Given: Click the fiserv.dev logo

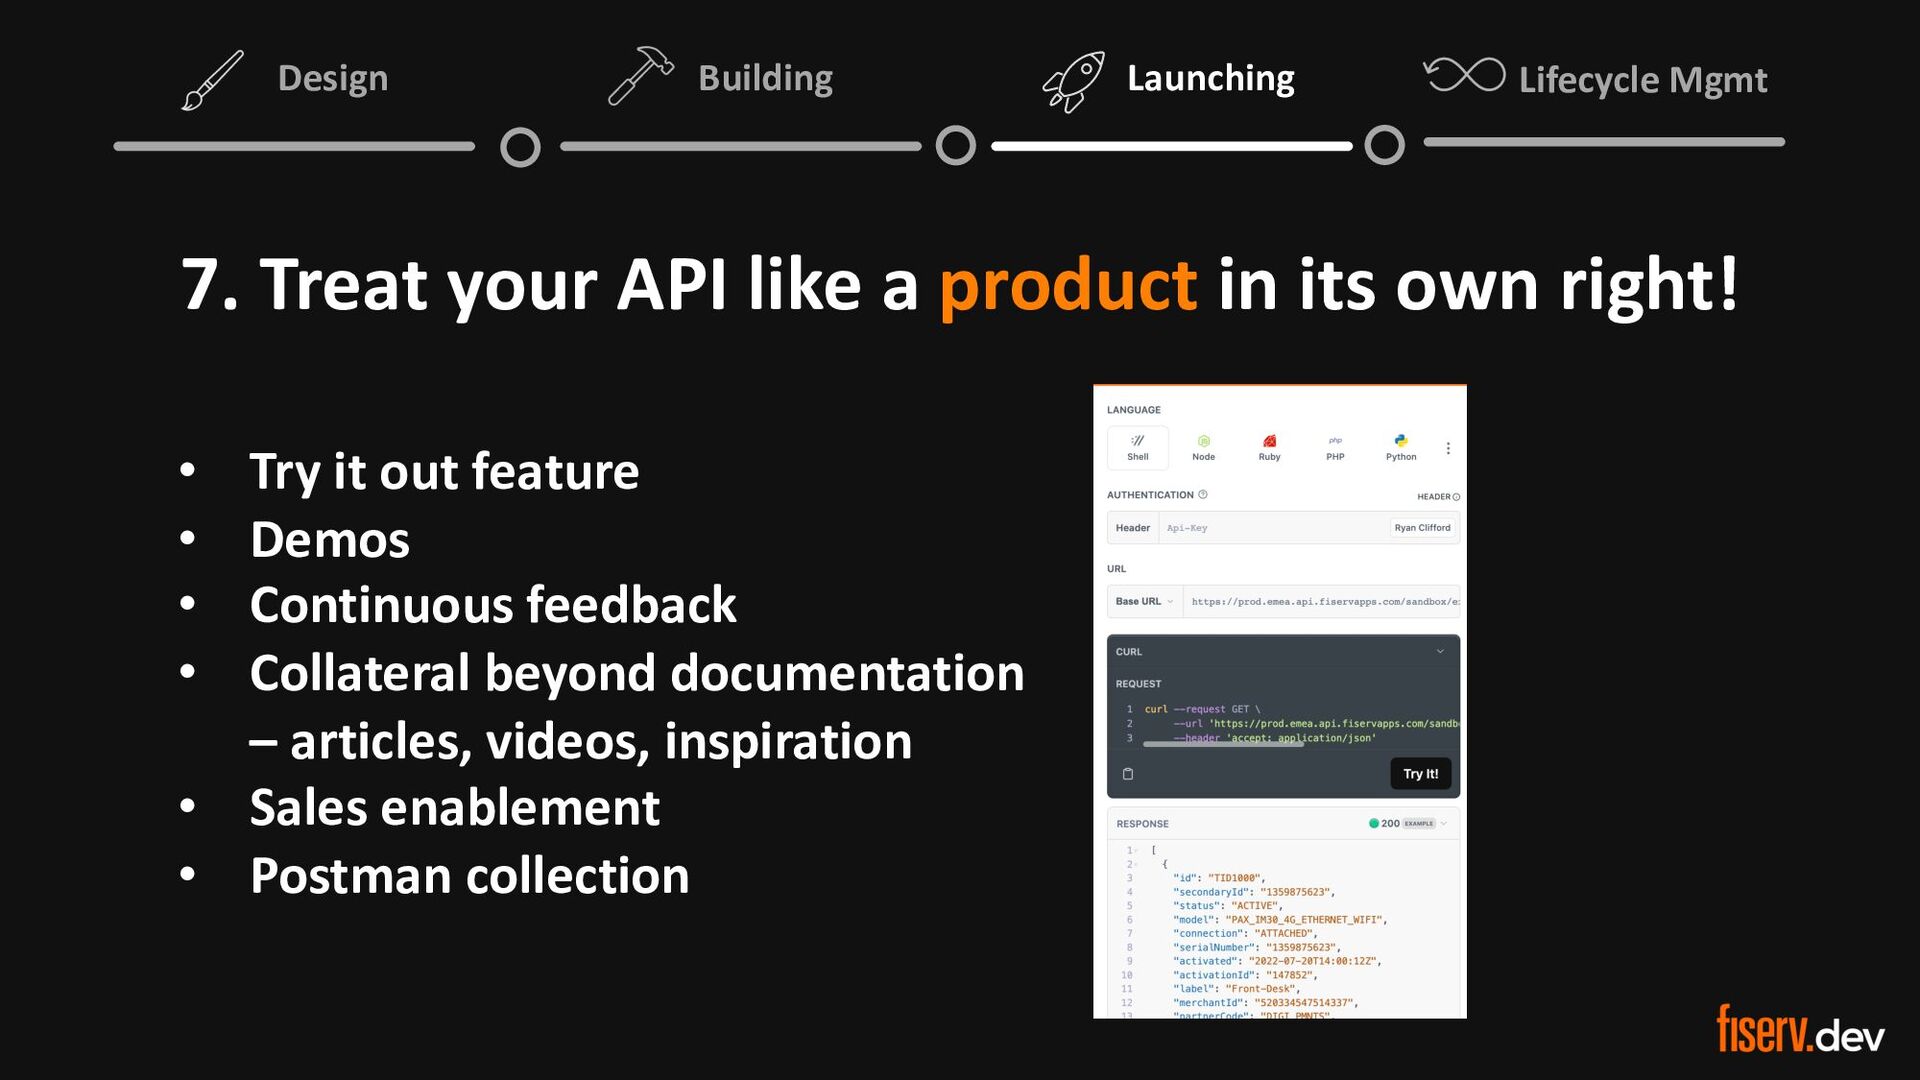Looking at the screenshot, I should pyautogui.click(x=1800, y=1029).
